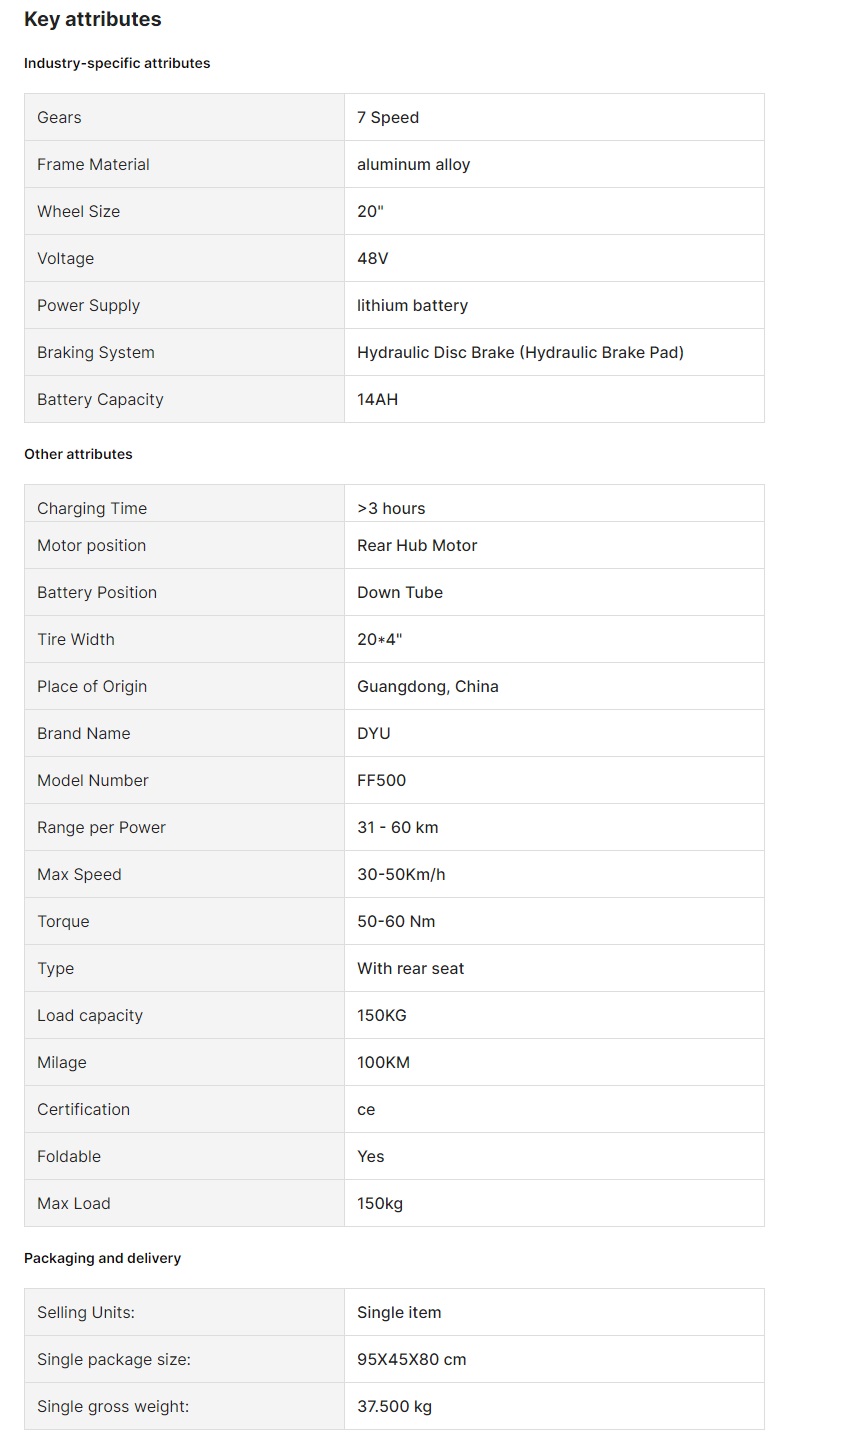Select the With rear seat type value
Image resolution: width=846 pixels, height=1439 pixels.
pos(410,968)
